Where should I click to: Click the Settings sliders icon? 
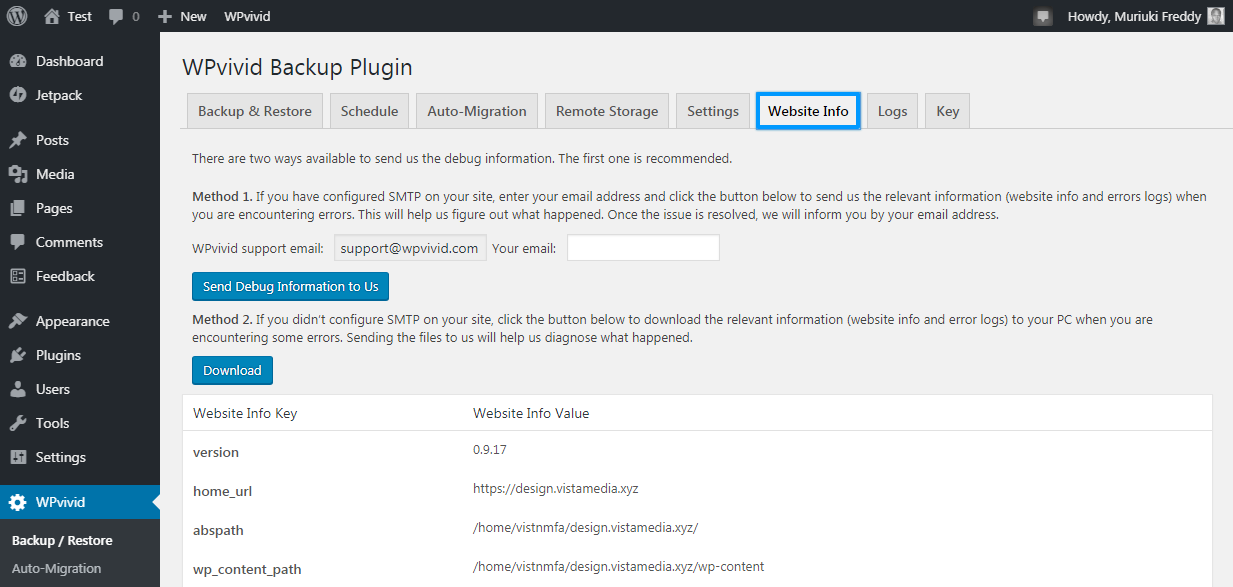click(x=18, y=457)
